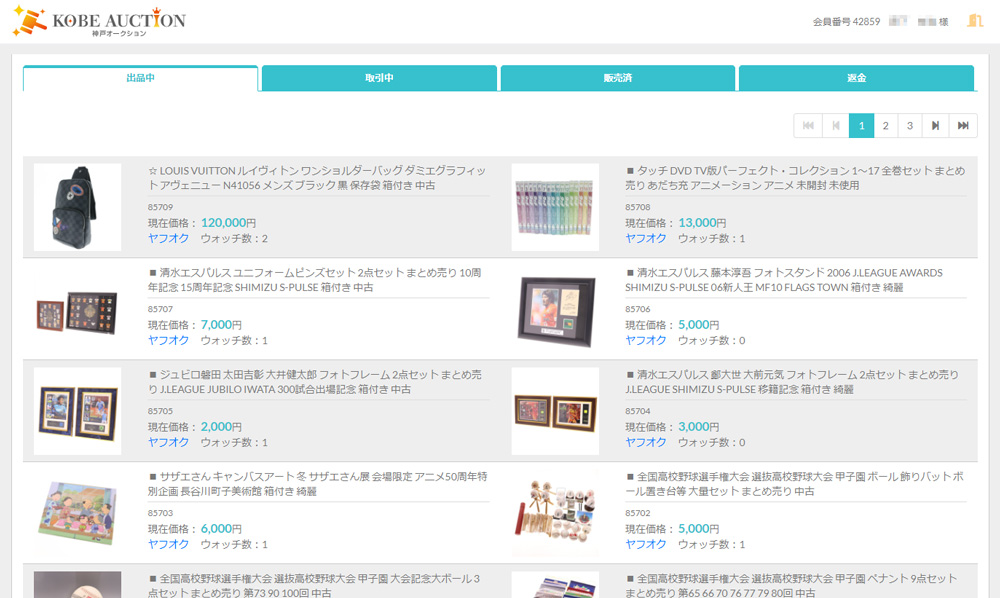Open ヤフオク link for item 85709

[x=168, y=238]
